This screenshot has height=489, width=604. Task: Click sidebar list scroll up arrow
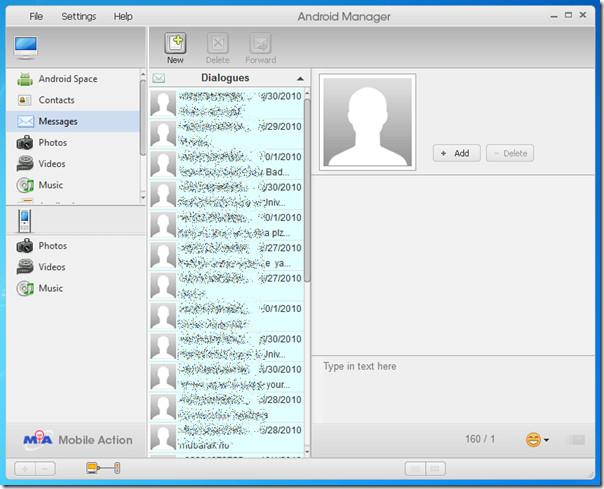coord(143,74)
